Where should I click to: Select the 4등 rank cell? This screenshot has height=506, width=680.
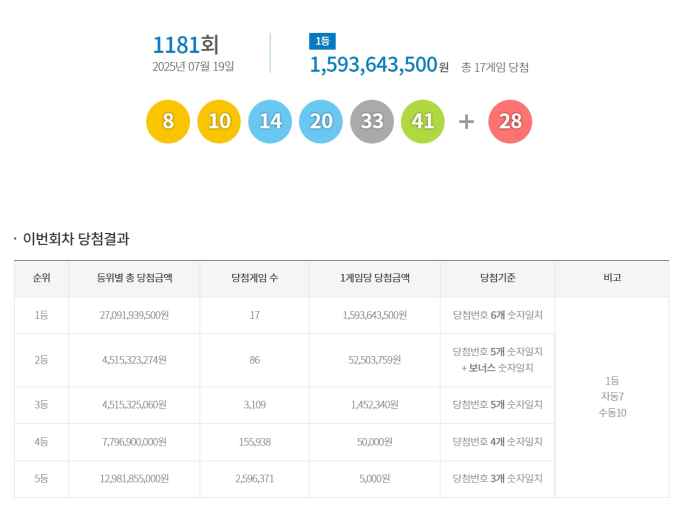coord(42,442)
